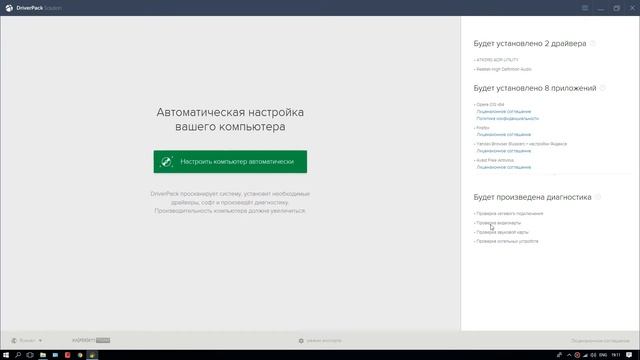Image resolution: width=640 pixels, height=360 pixels.
Task: Open File Explorer from the taskbar
Action: point(42,355)
